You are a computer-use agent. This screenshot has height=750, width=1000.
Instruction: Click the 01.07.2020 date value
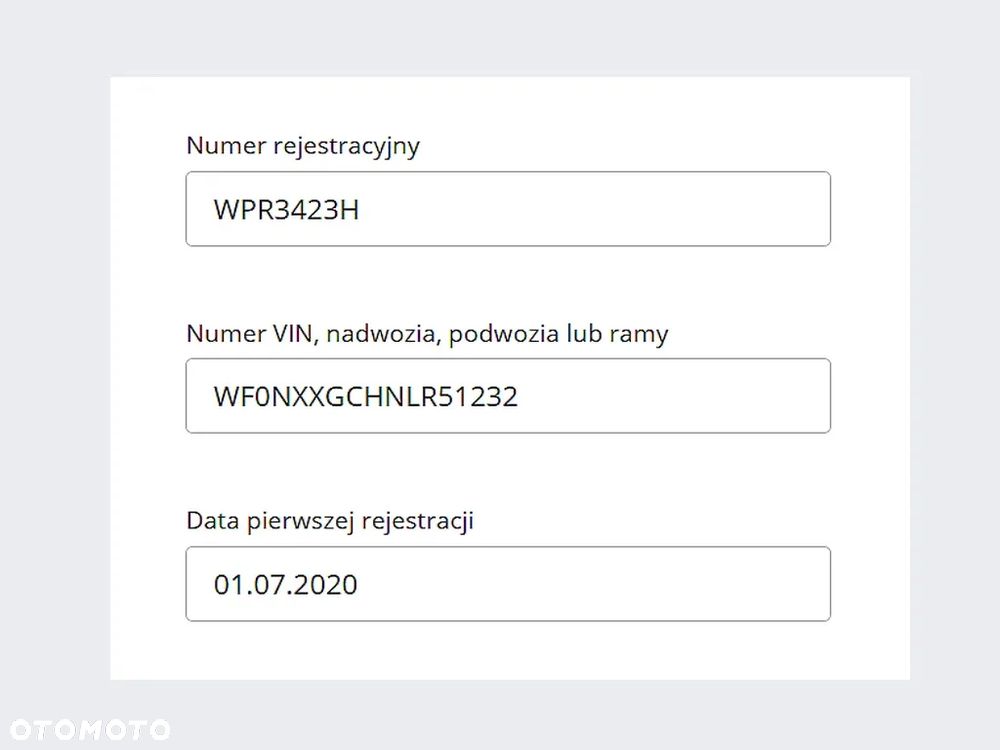tap(285, 584)
